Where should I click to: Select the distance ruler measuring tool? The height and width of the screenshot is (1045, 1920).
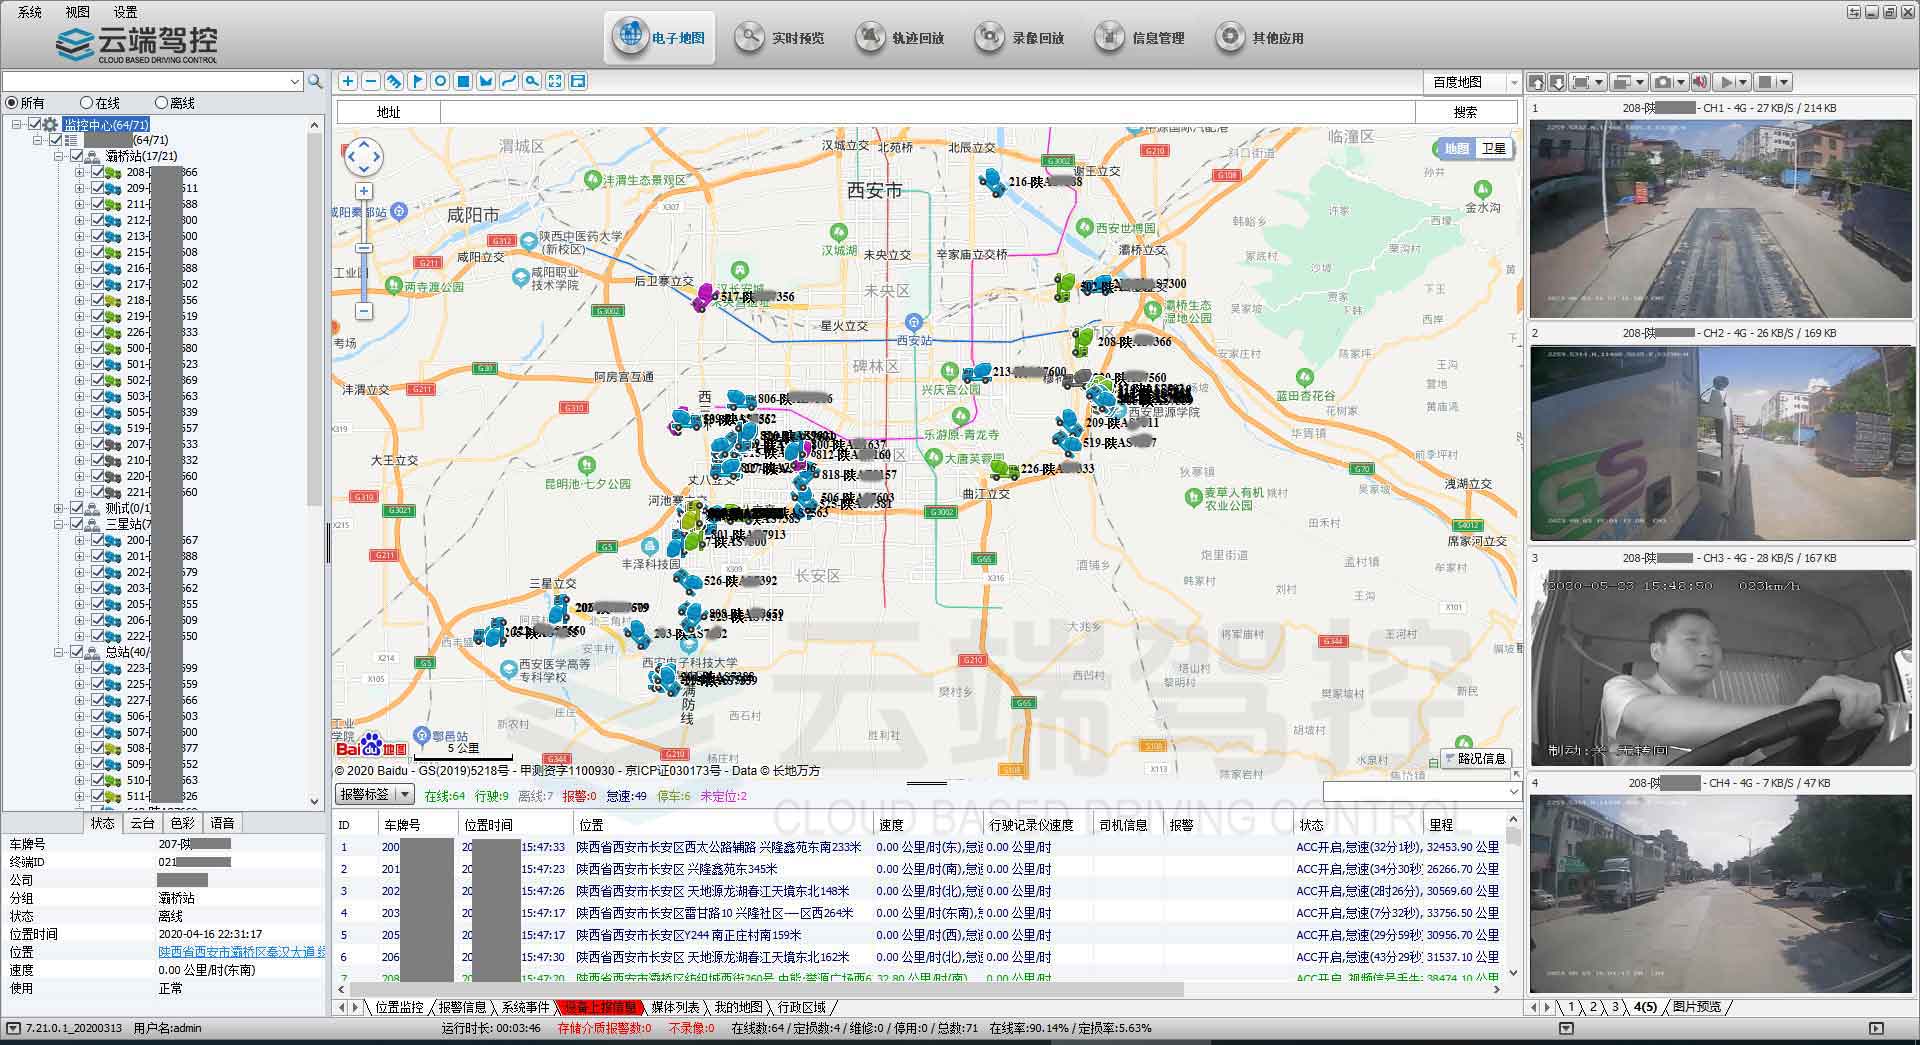394,81
